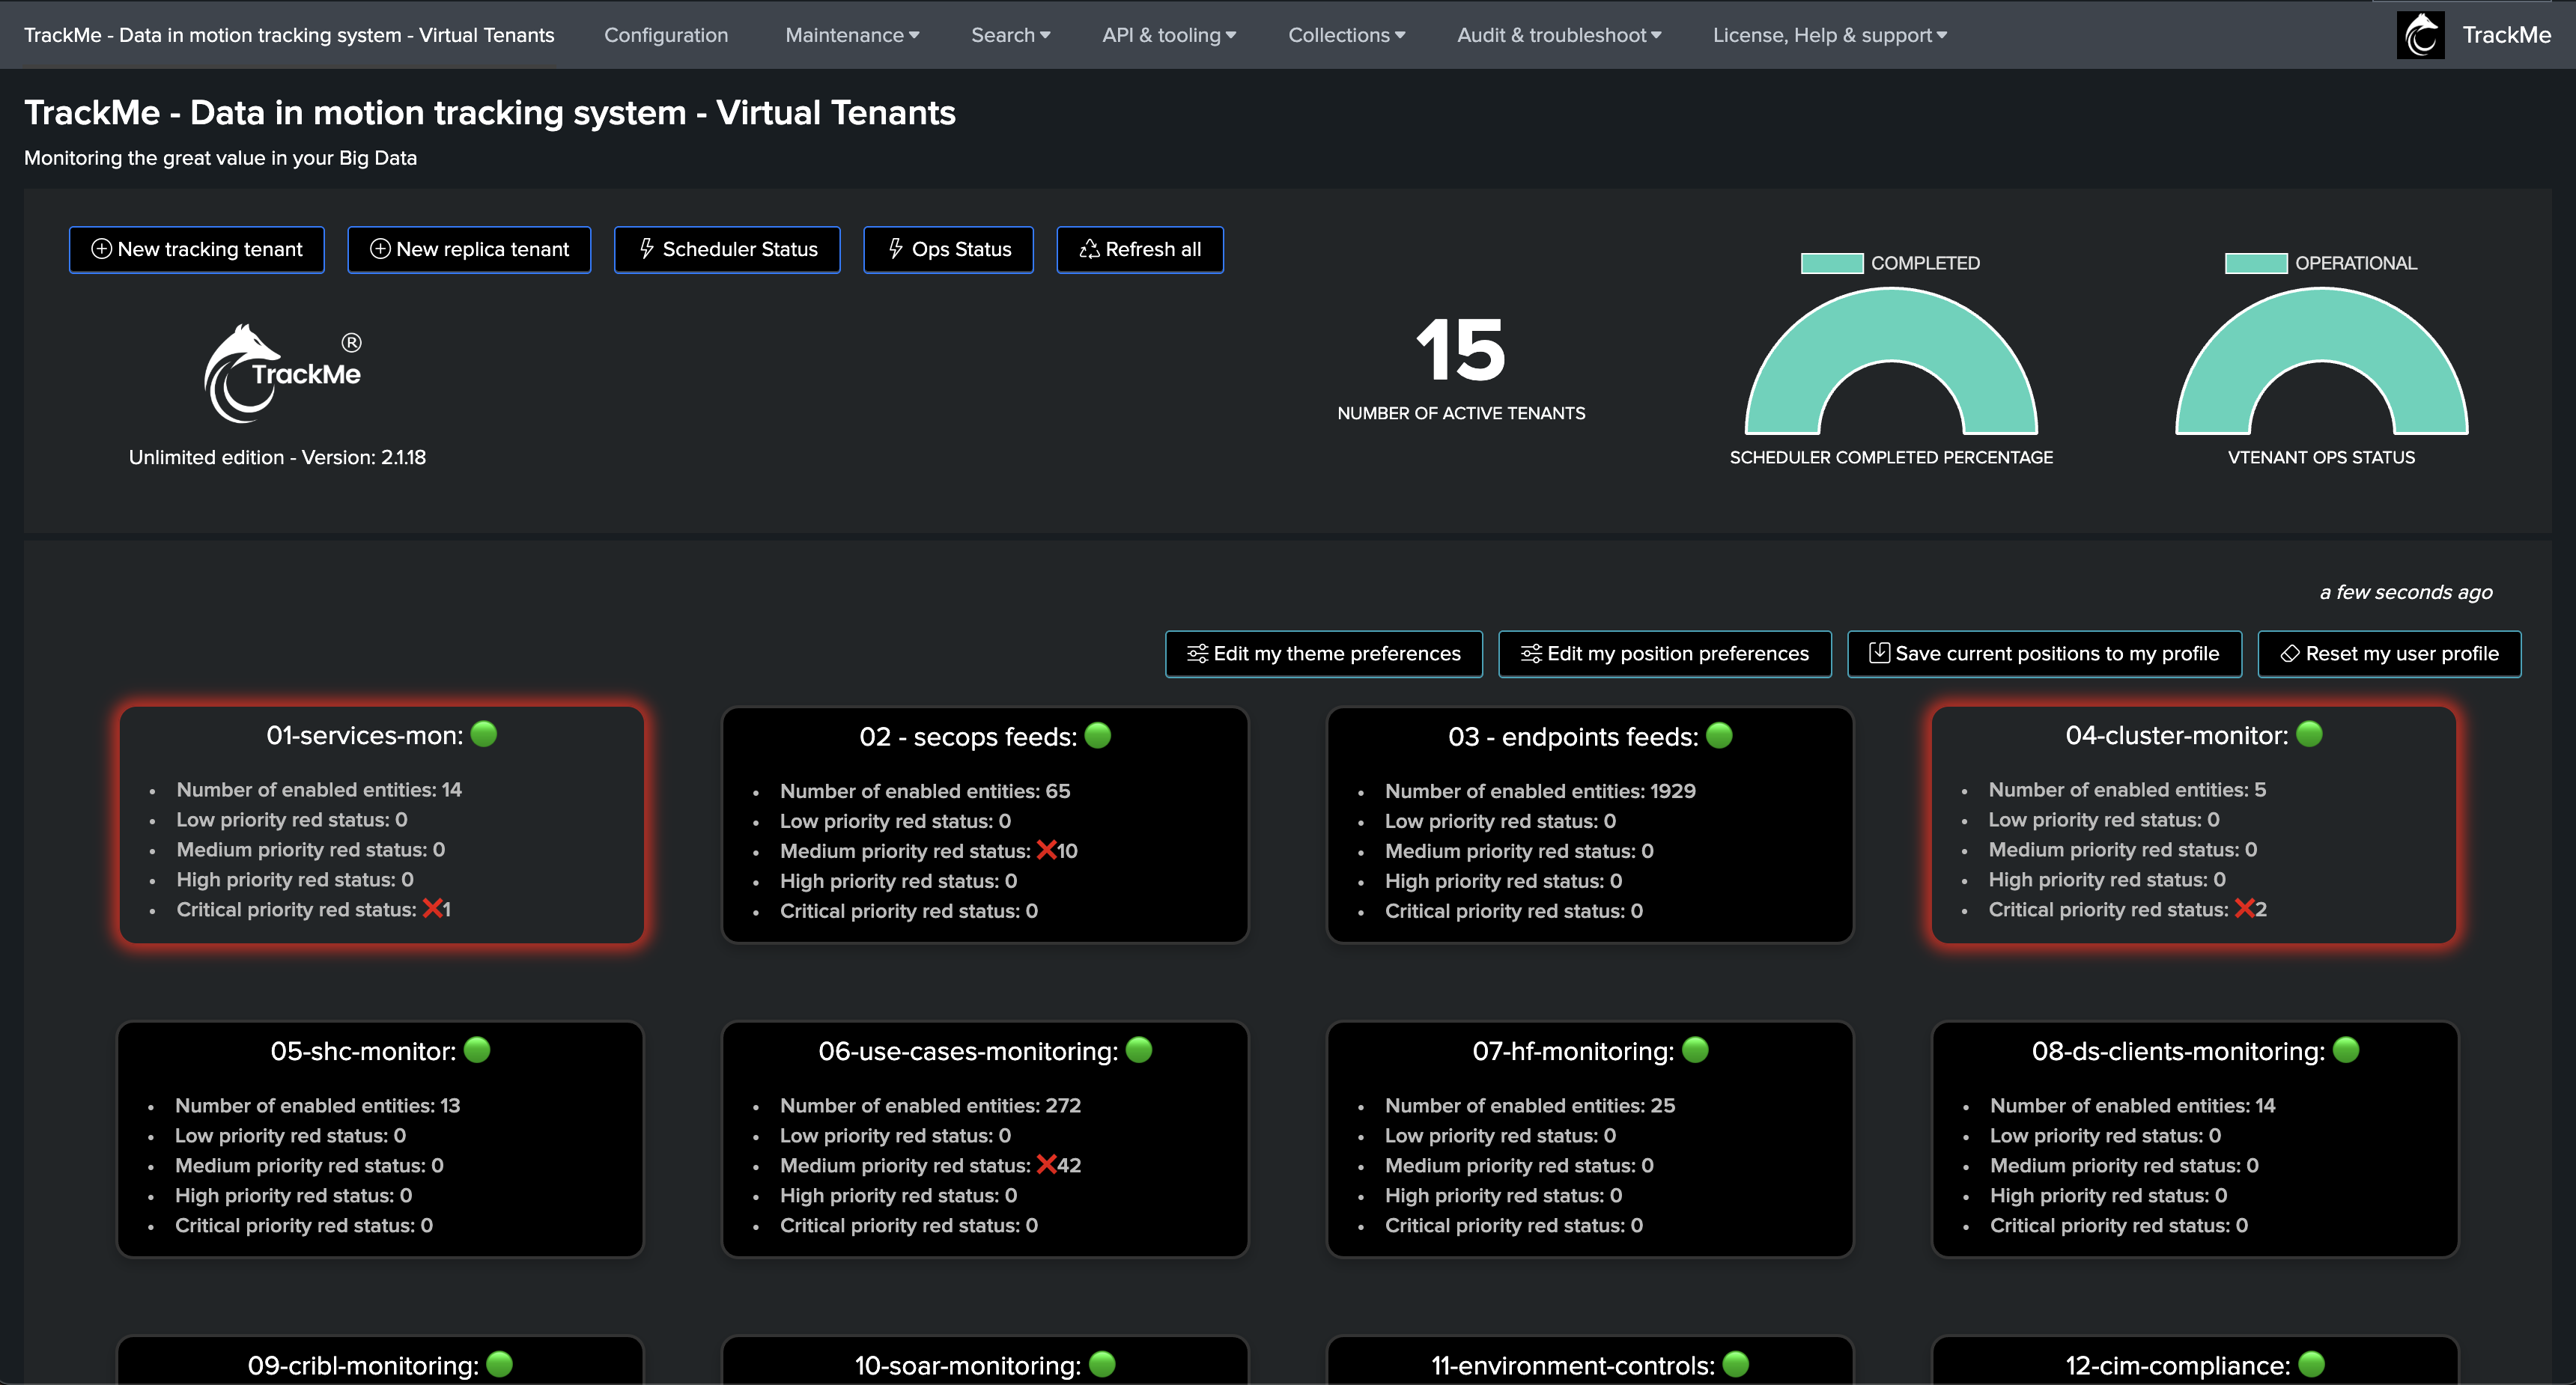Screen dimensions: 2576x1385
Task: Click red X on 01-services-mon critical status
Action: click(x=432, y=908)
